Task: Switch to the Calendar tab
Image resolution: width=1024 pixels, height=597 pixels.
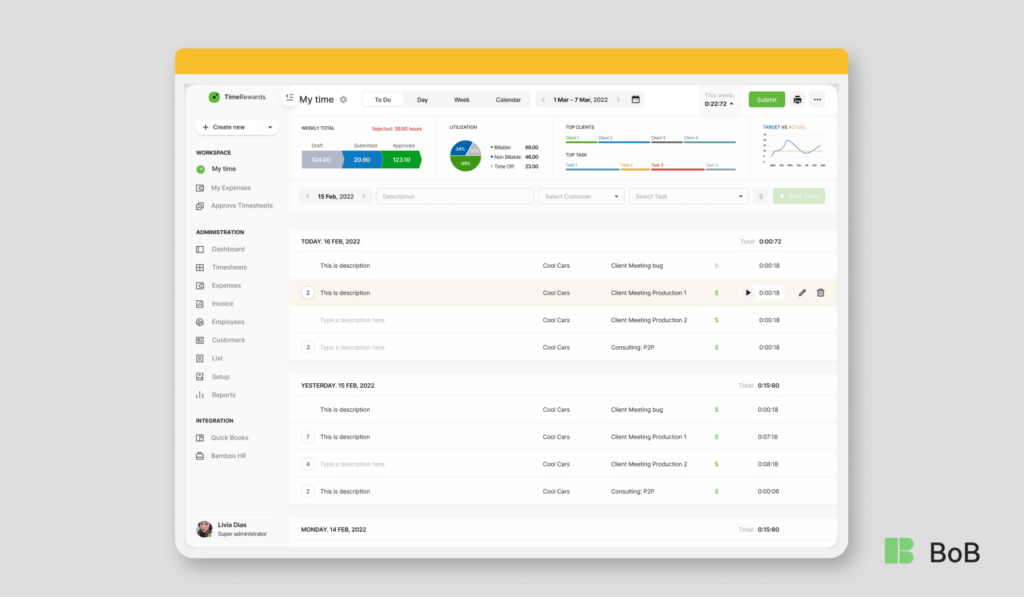Action: 508,100
